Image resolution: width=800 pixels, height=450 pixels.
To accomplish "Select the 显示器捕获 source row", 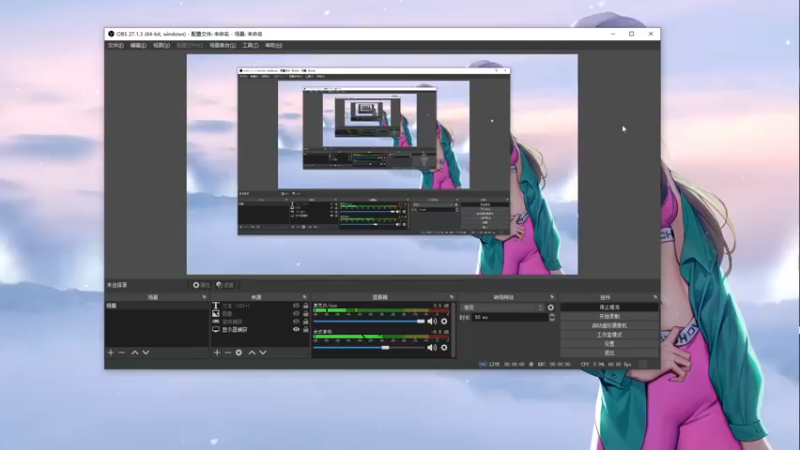I will click(x=260, y=330).
